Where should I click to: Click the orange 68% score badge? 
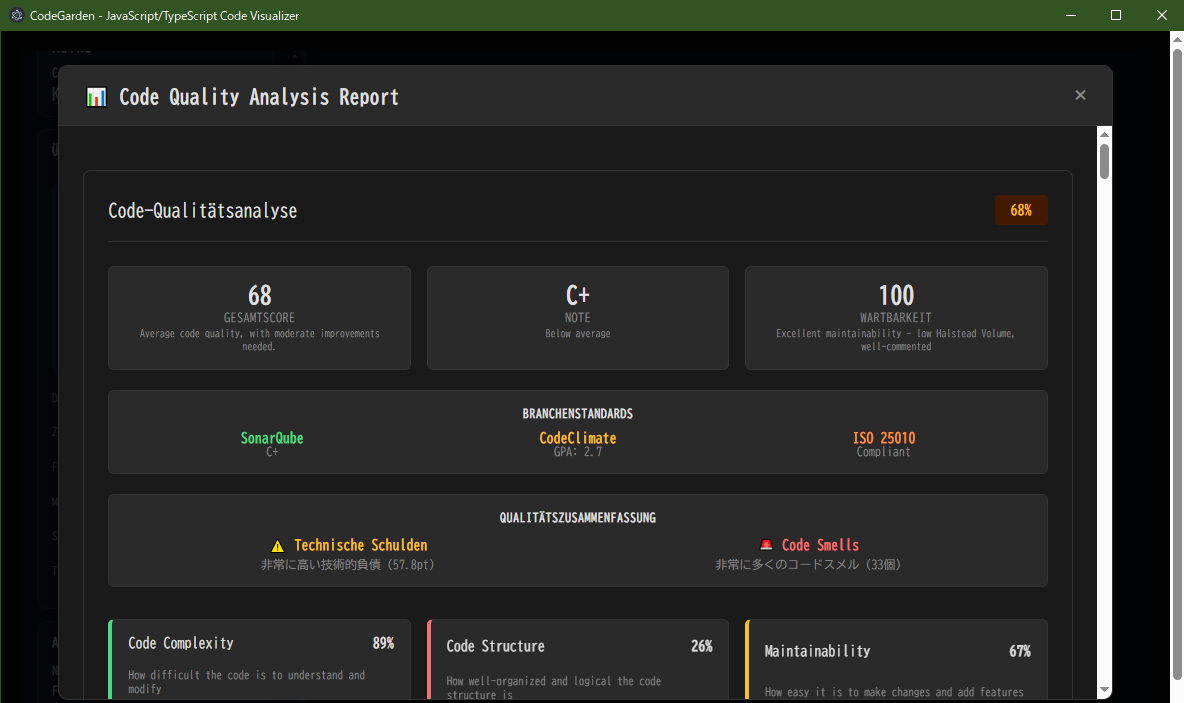click(x=1021, y=210)
